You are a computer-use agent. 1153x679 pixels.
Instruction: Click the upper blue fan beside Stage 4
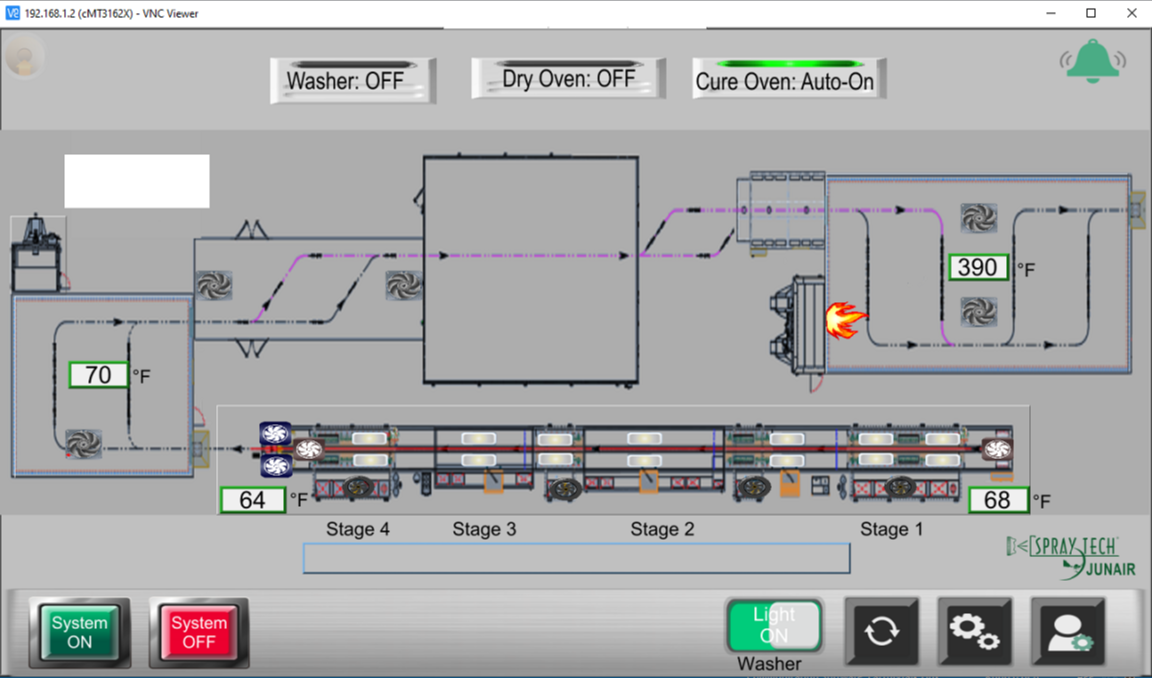pyautogui.click(x=275, y=433)
